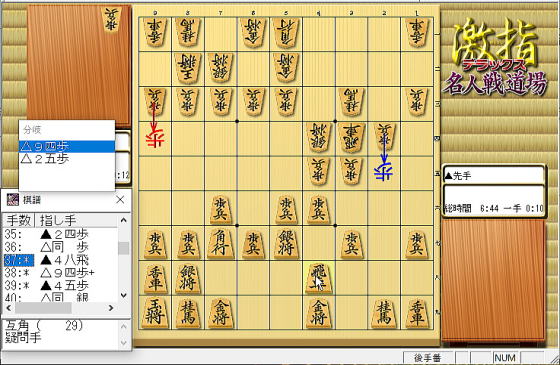
Task: Select move 36 △同歩 in list
Action: point(61,247)
